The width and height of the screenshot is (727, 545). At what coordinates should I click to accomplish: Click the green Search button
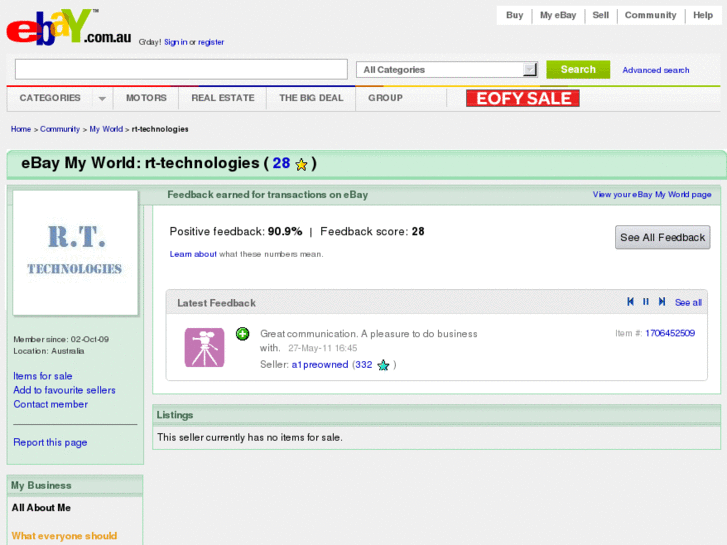point(578,70)
